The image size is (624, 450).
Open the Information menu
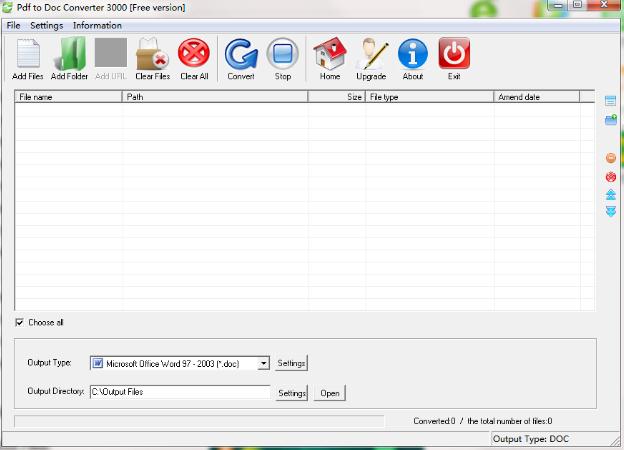pyautogui.click(x=97, y=25)
